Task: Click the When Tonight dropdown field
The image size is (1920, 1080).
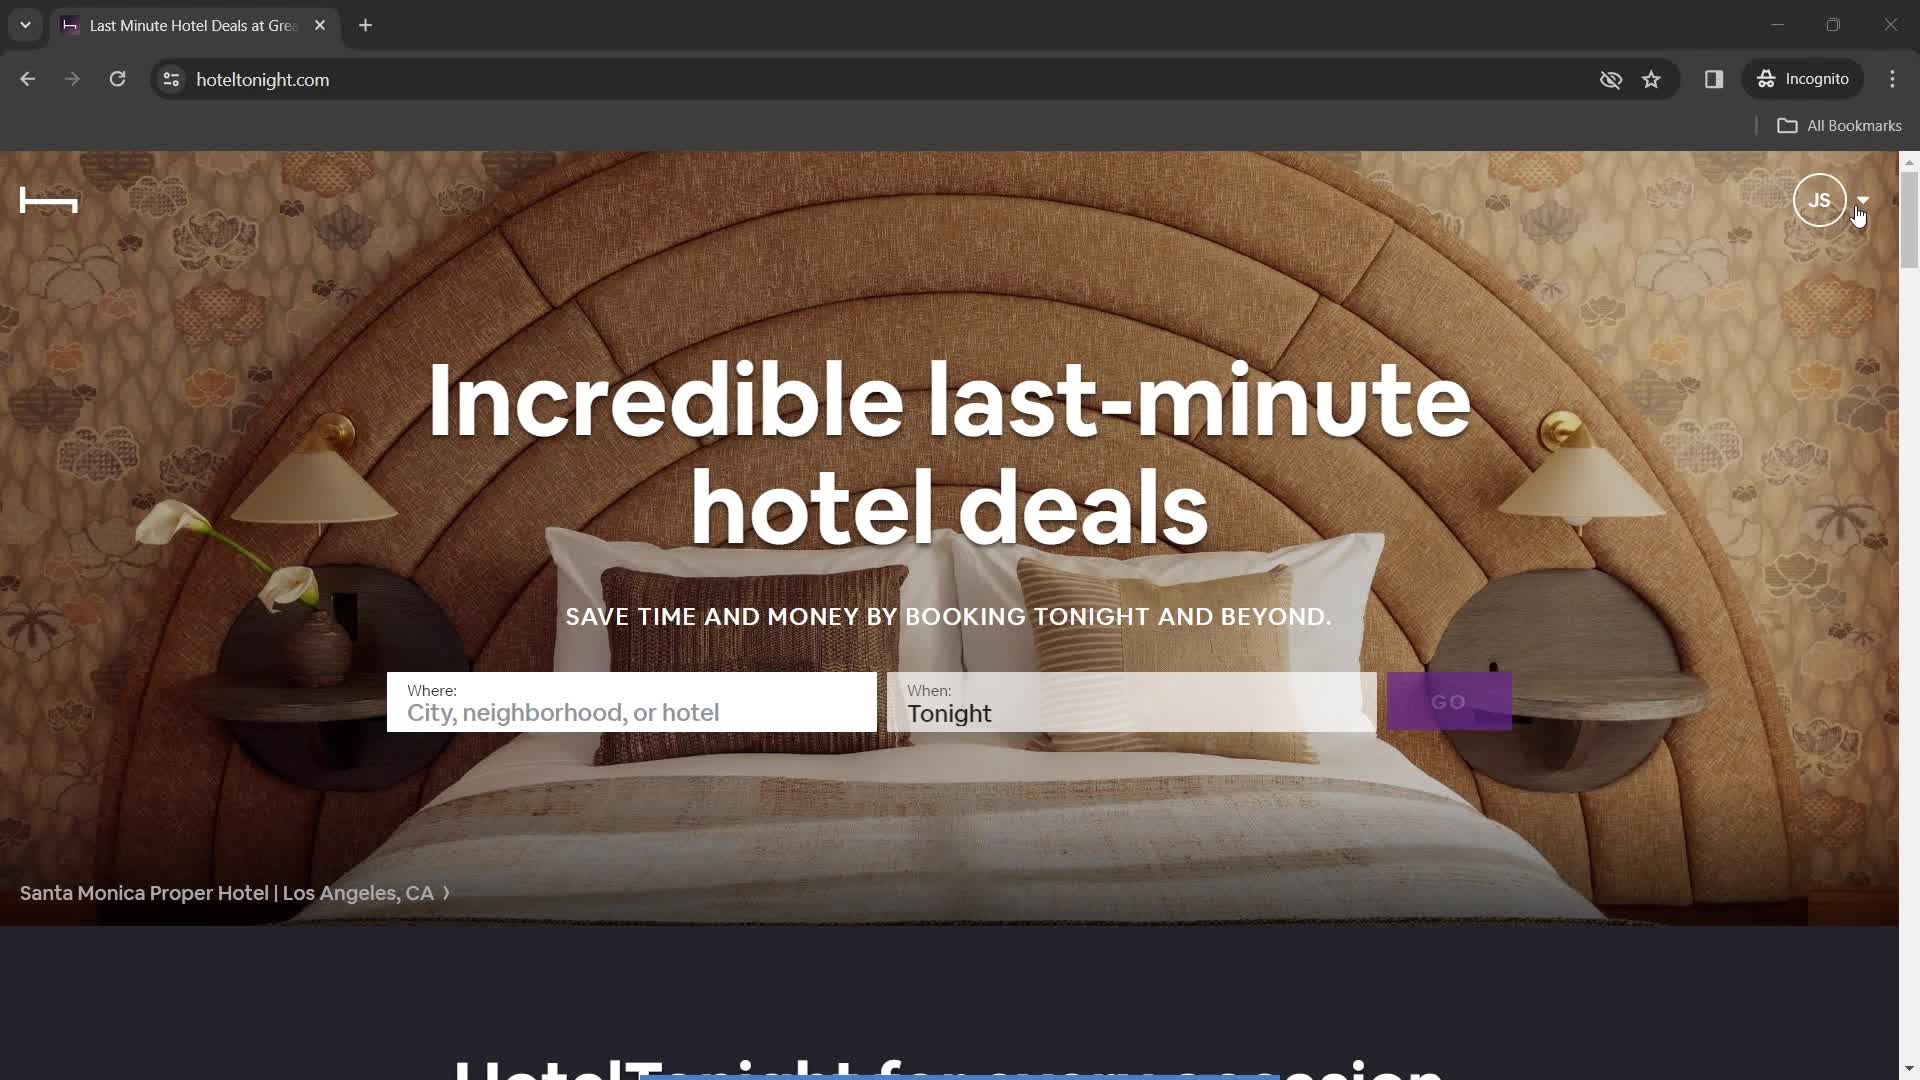Action: tap(1130, 702)
